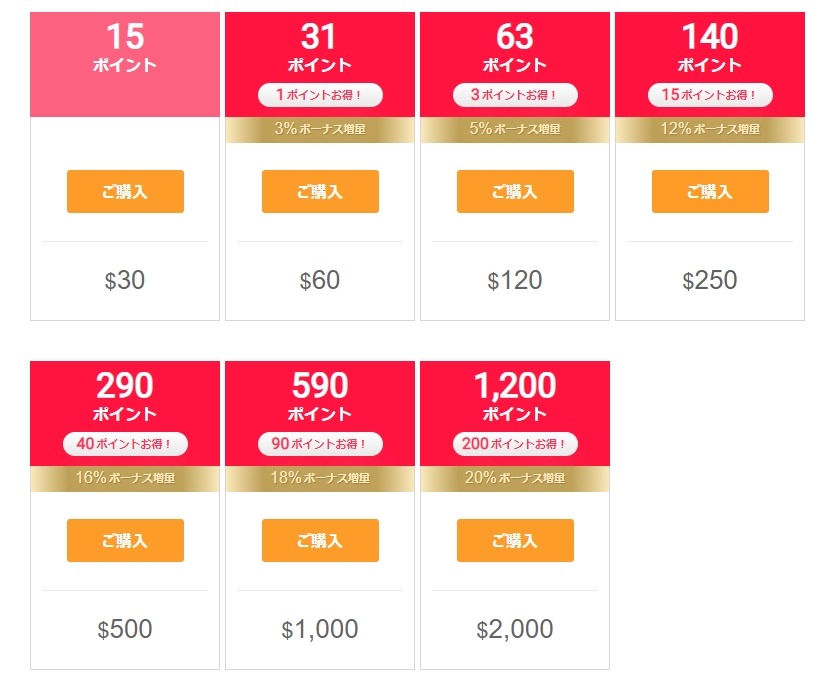Select the 200ポイントお得 badge
This screenshot has height=685, width=836.
[515, 444]
